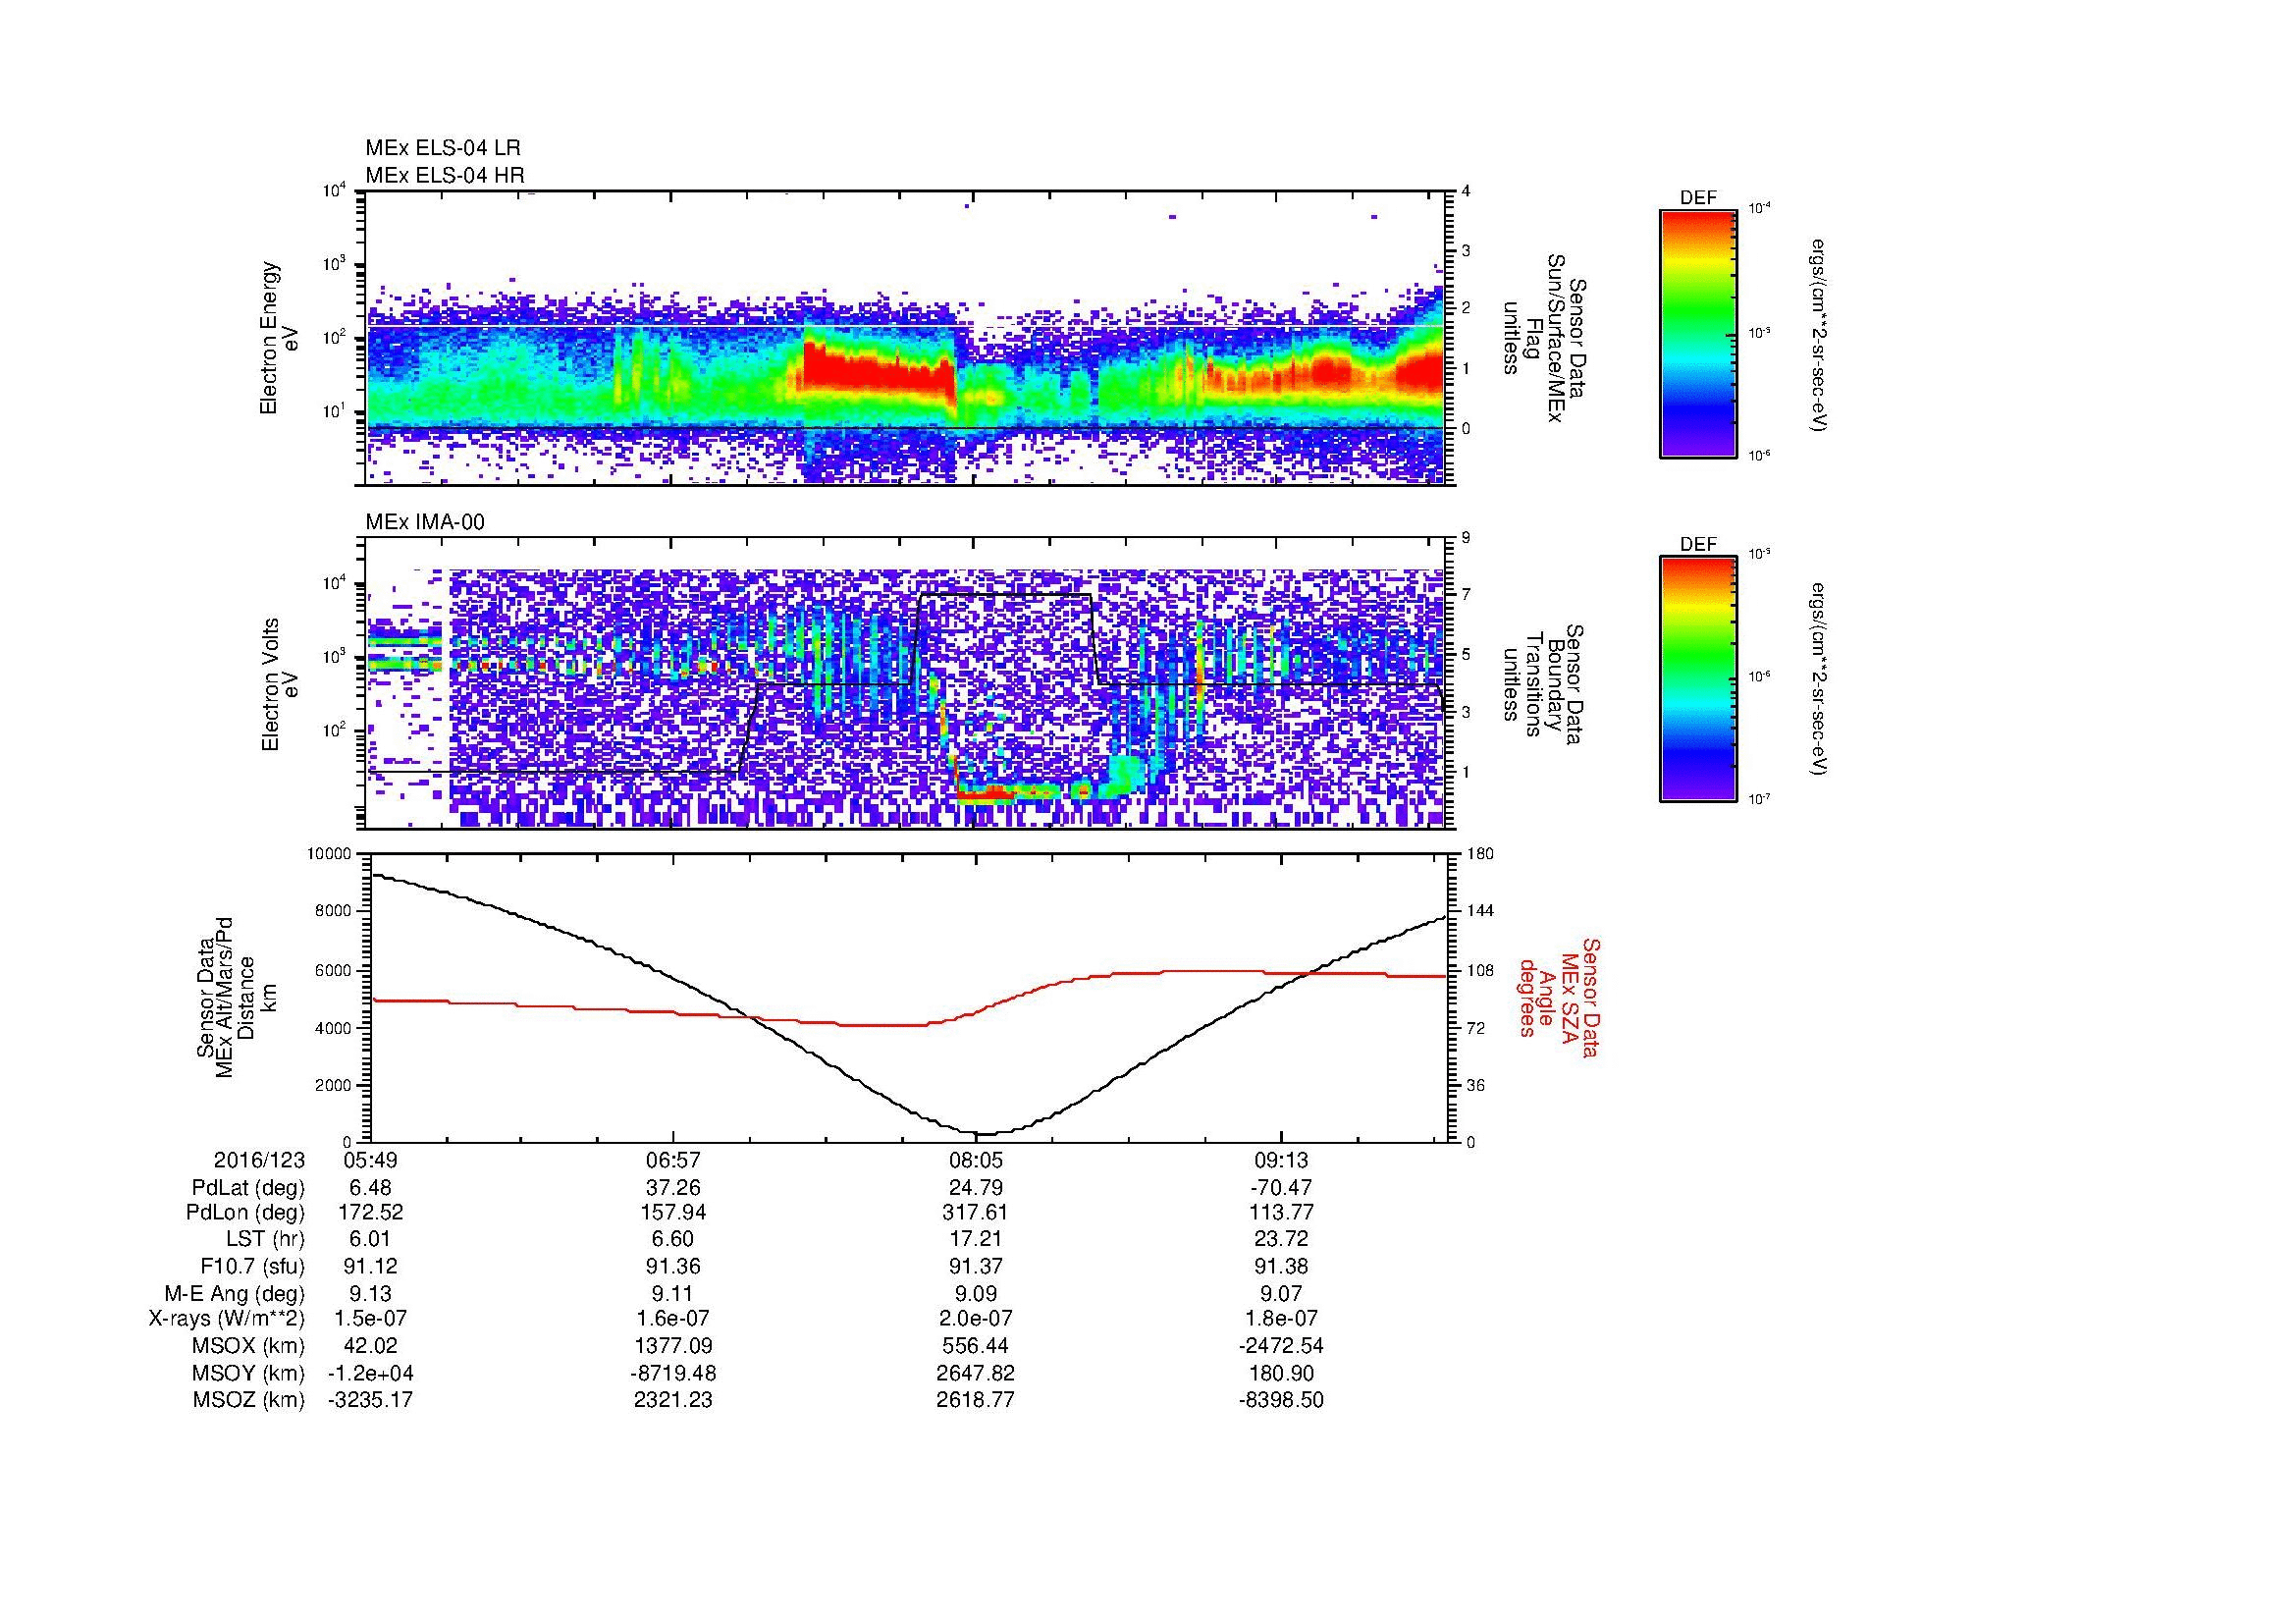Viewport: 2296px width, 1623px height.
Task: Click the 'MSOZ (km)' row label
Action: (x=248, y=1400)
